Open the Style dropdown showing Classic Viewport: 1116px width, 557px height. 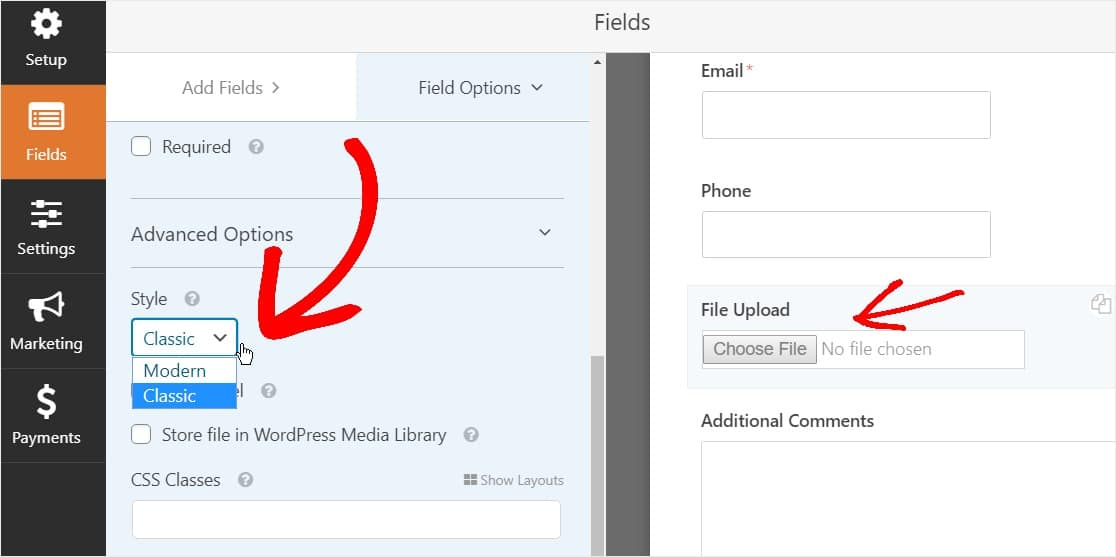(184, 338)
